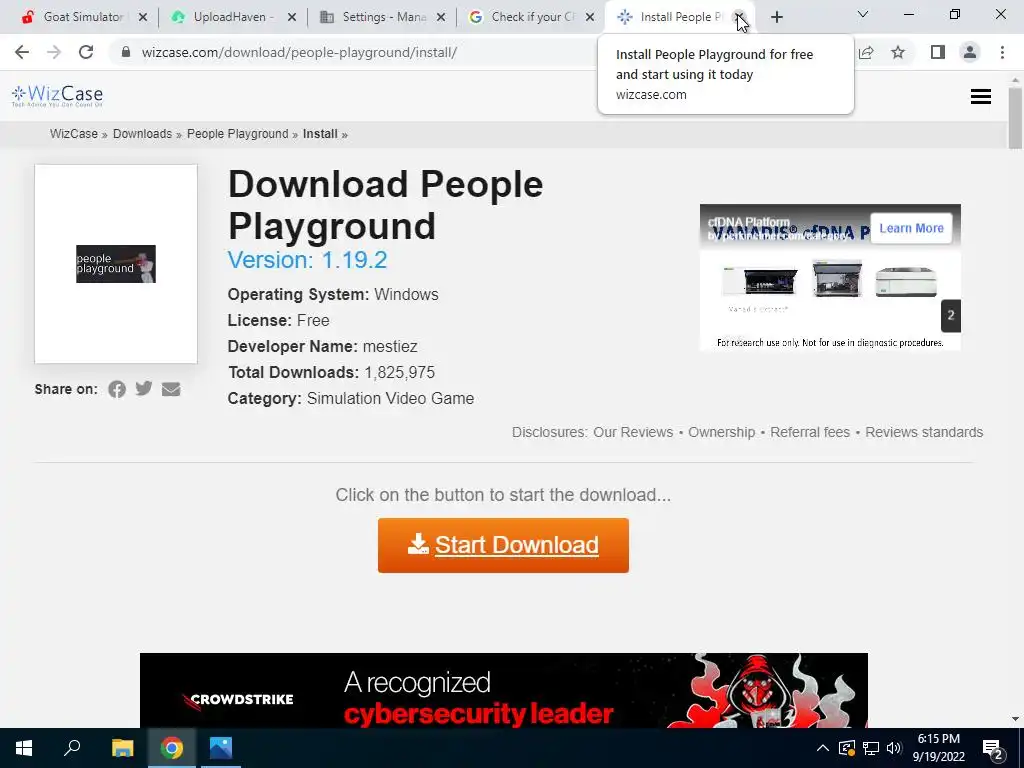Viewport: 1024px width, 768px height.
Task: Click Chrome icon in taskbar
Action: [172, 748]
